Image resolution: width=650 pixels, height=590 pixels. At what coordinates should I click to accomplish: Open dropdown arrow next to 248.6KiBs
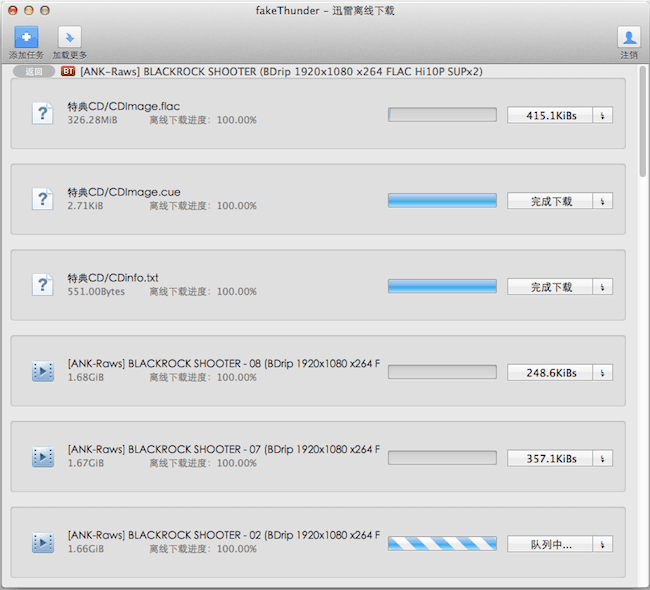click(603, 373)
